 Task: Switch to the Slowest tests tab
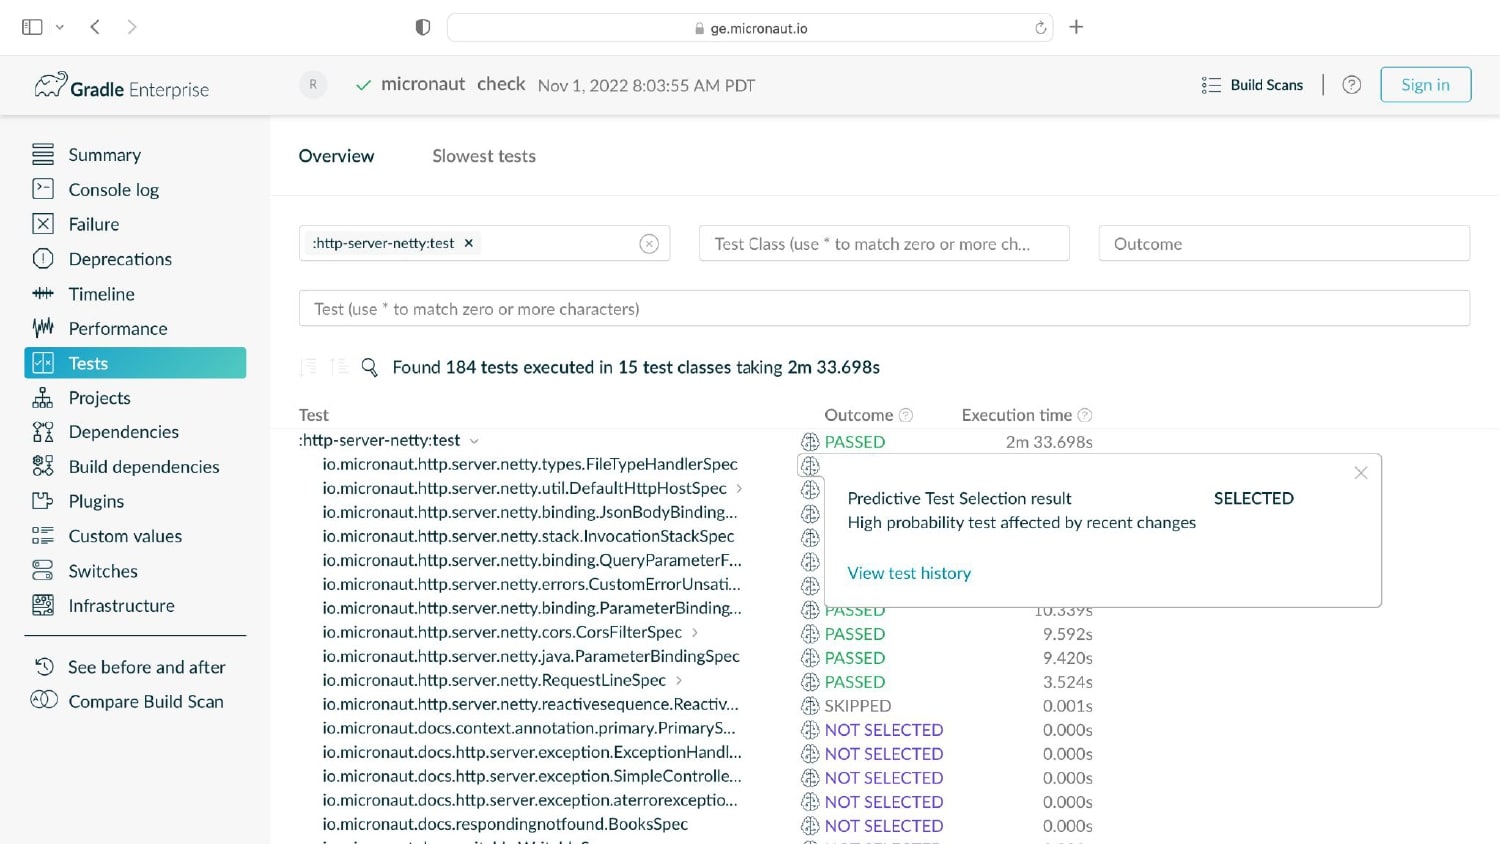(484, 156)
